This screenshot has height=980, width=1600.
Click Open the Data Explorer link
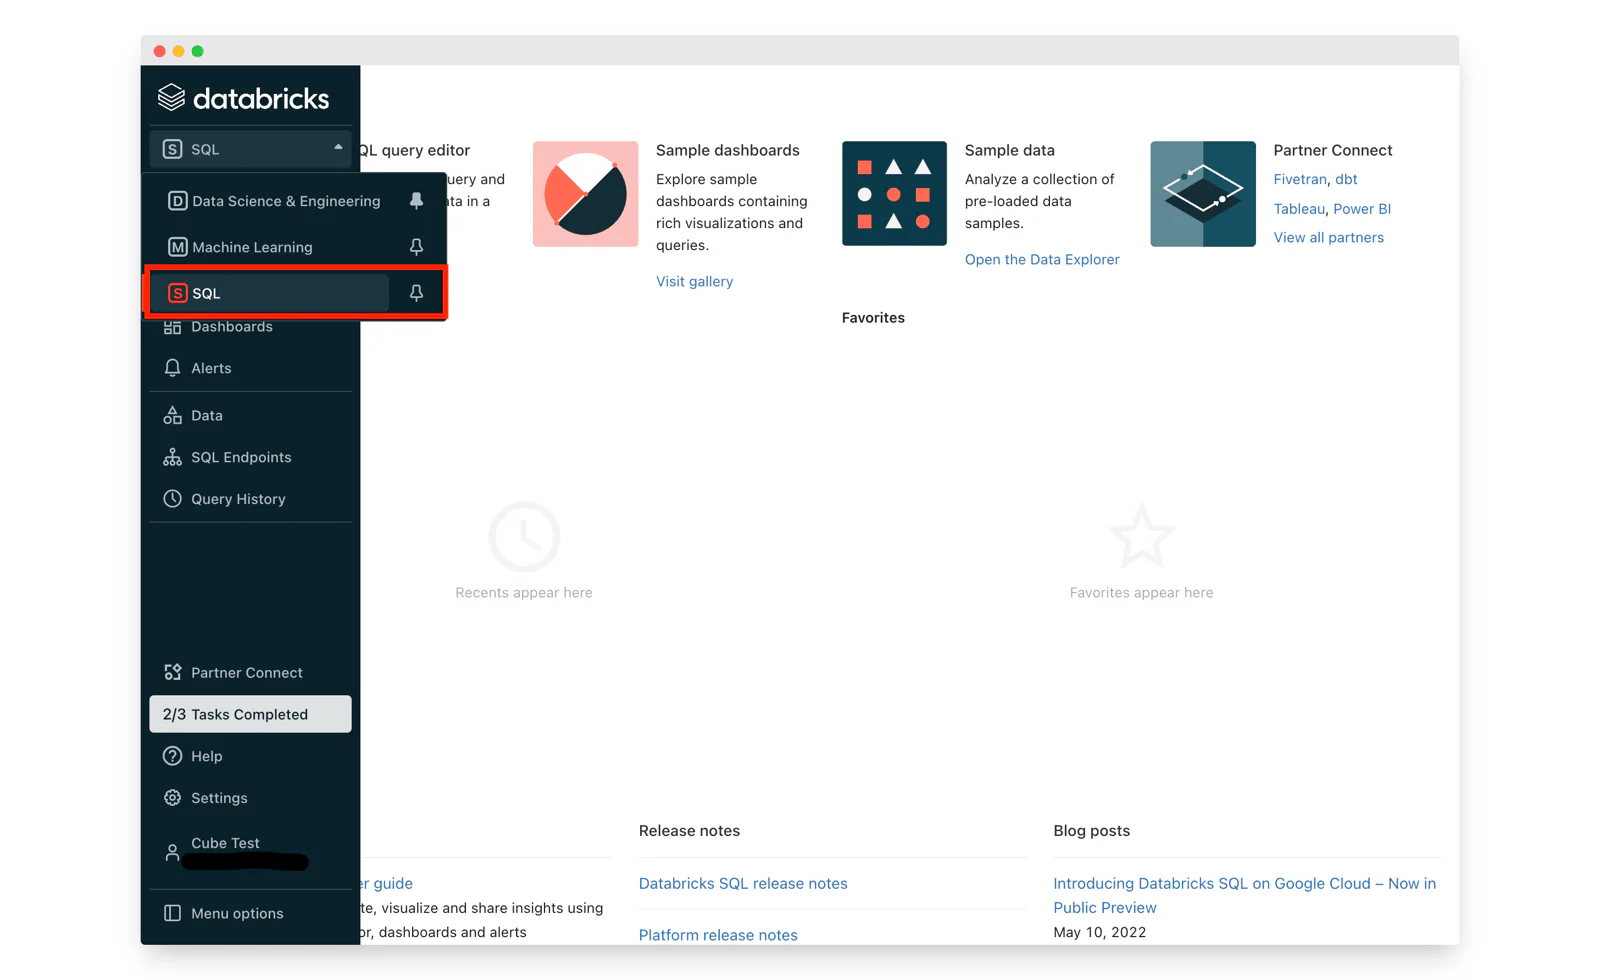point(1042,259)
